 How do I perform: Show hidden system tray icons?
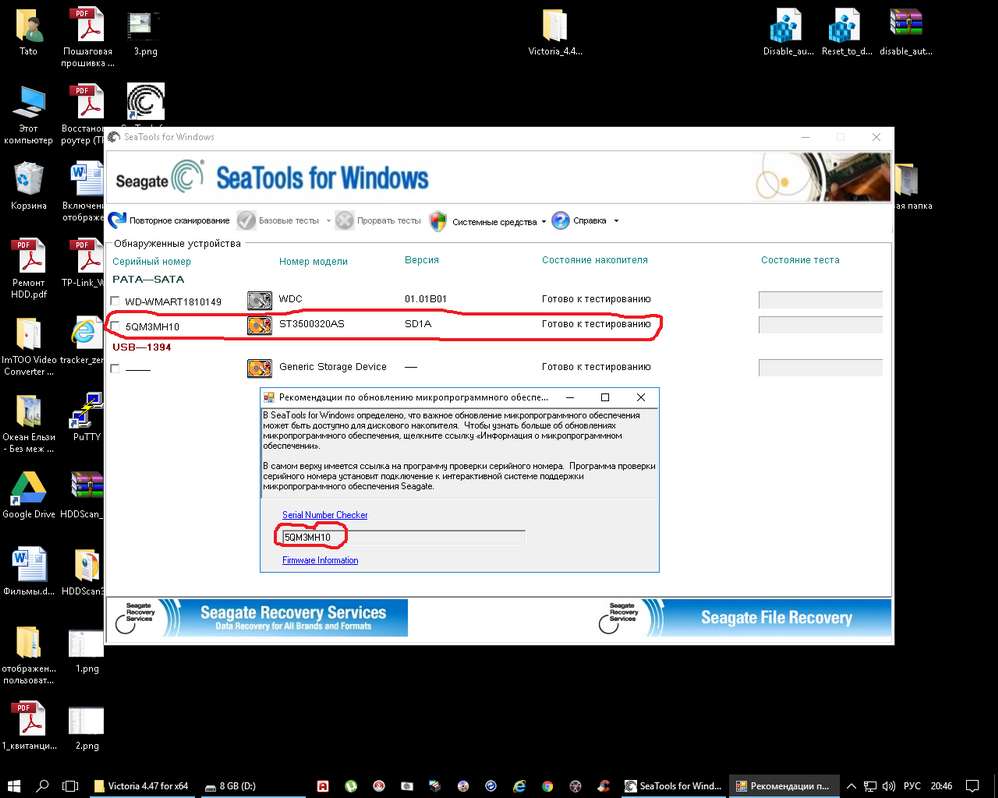tap(851, 786)
